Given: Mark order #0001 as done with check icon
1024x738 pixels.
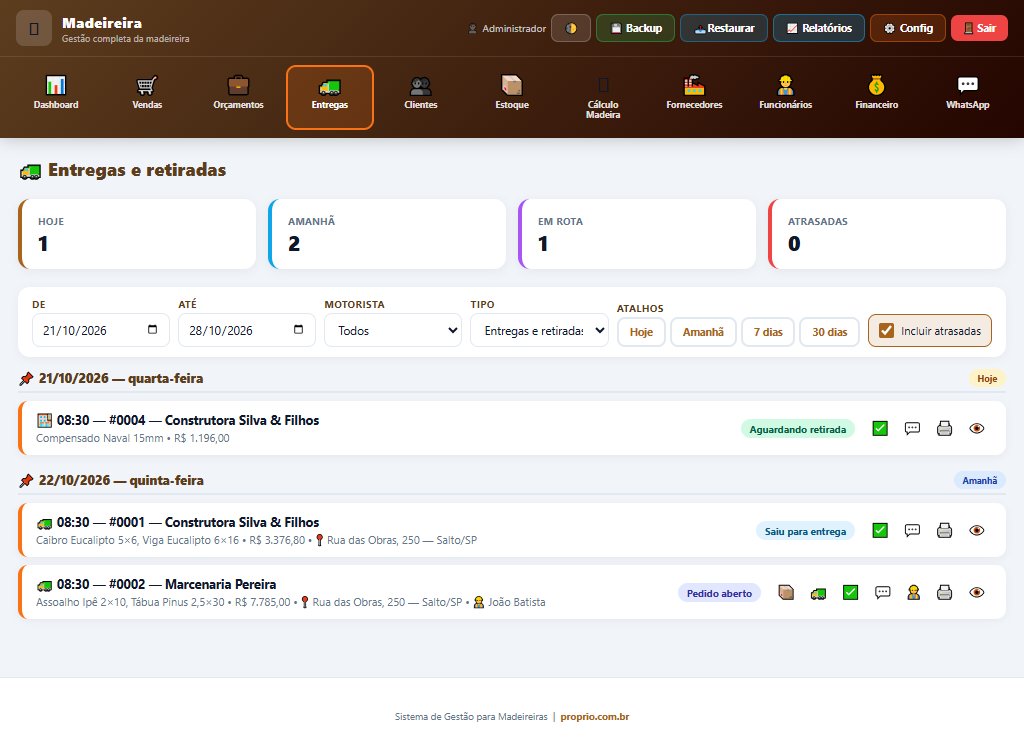Looking at the screenshot, I should coord(880,530).
